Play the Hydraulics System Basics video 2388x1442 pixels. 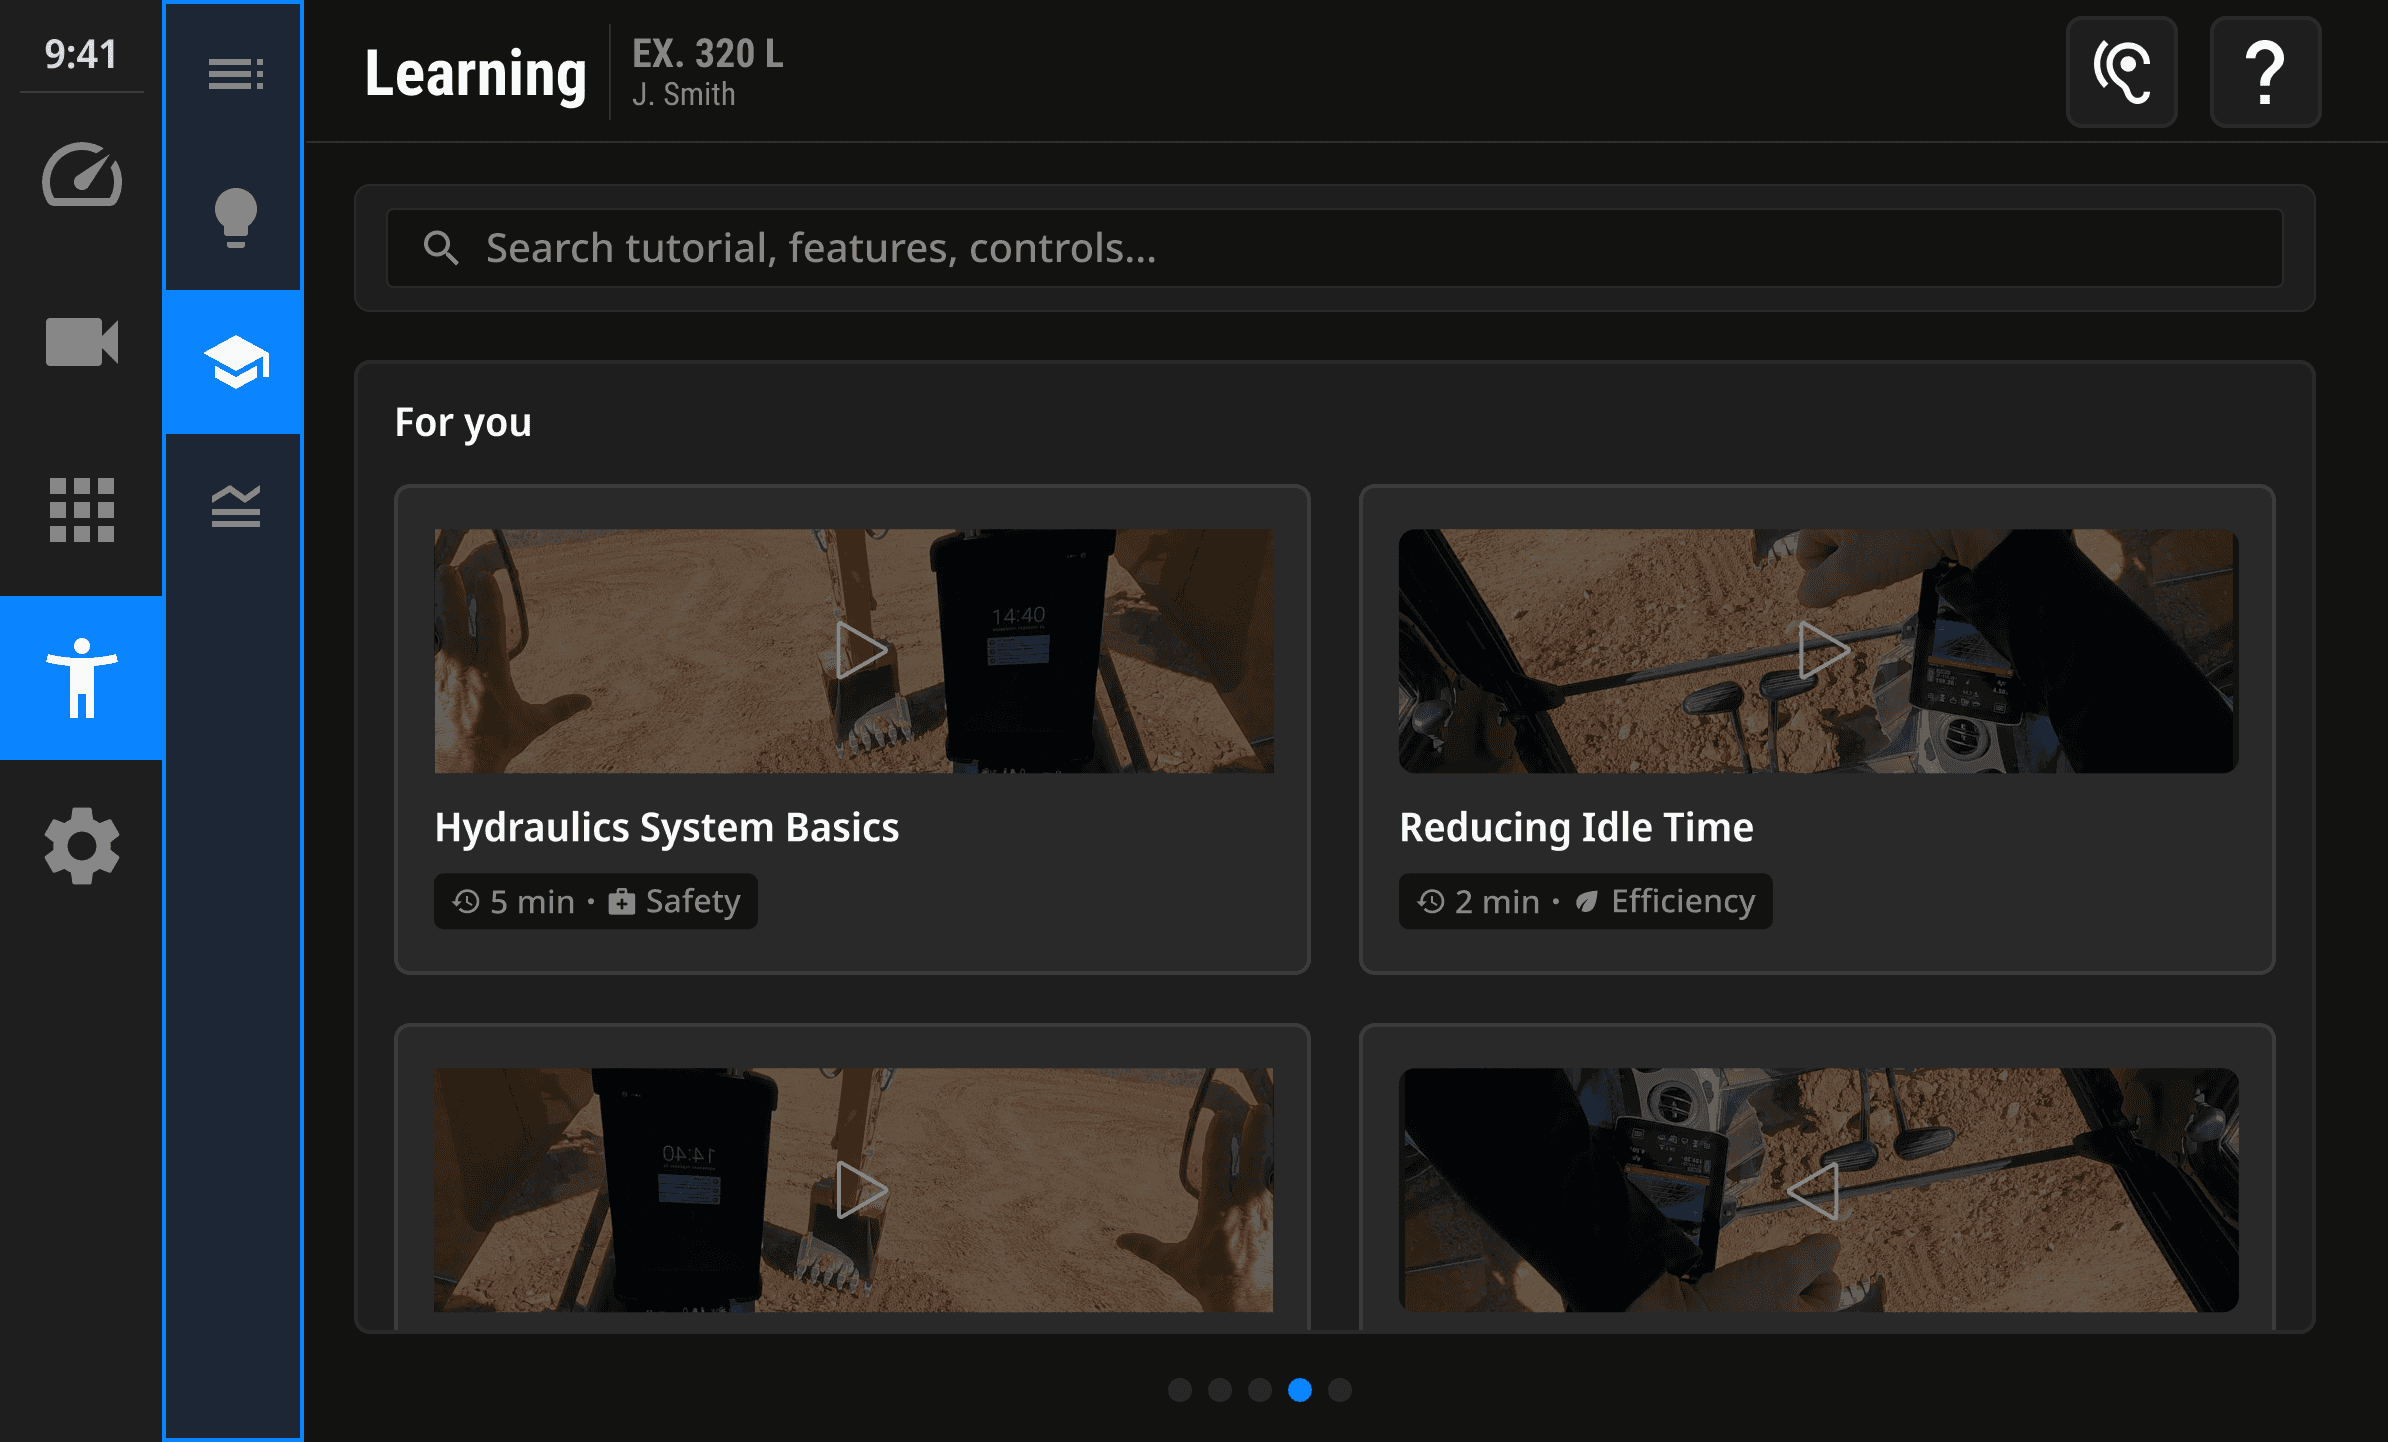point(859,650)
